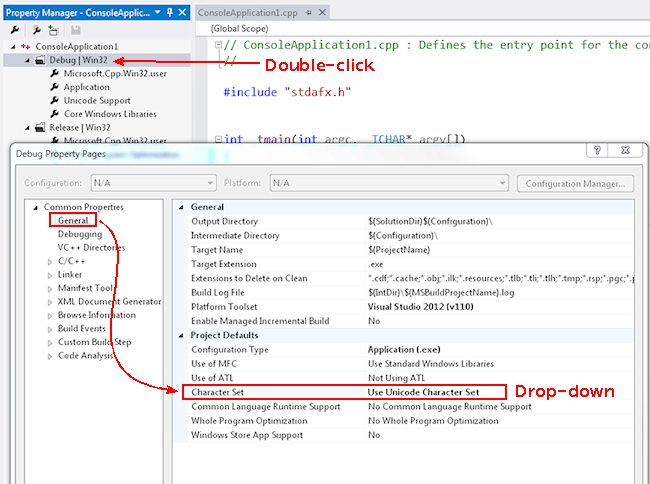
Task: Click wrench icon beside Application sheet
Action: (x=55, y=87)
